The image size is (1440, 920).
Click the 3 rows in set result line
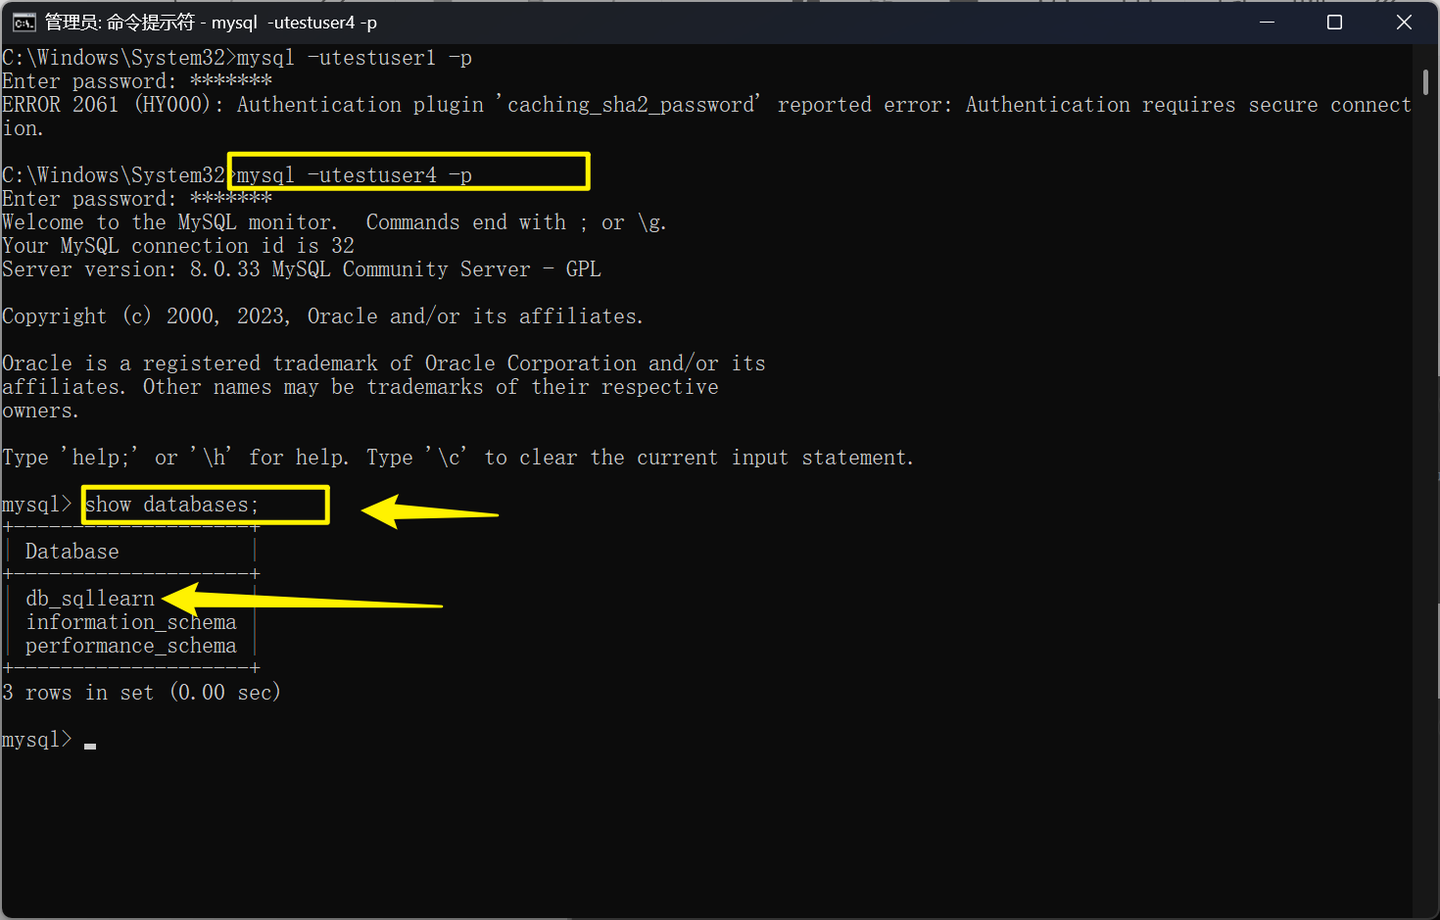pyautogui.click(x=140, y=691)
